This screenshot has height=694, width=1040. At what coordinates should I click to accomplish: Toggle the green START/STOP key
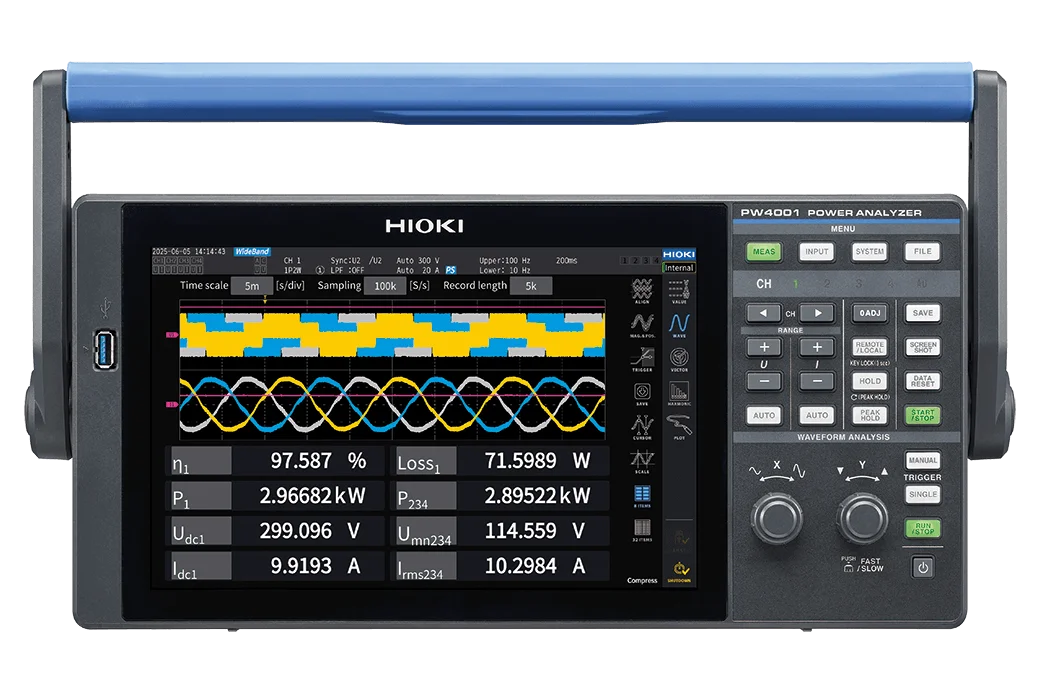click(x=923, y=415)
